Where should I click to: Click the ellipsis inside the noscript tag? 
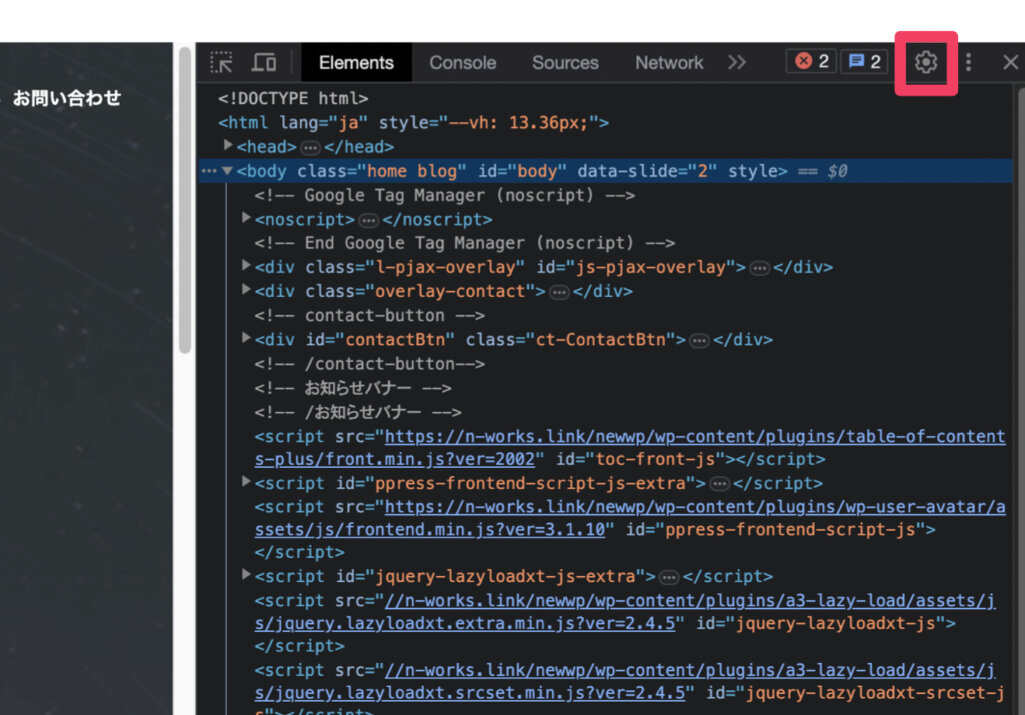[x=369, y=220]
